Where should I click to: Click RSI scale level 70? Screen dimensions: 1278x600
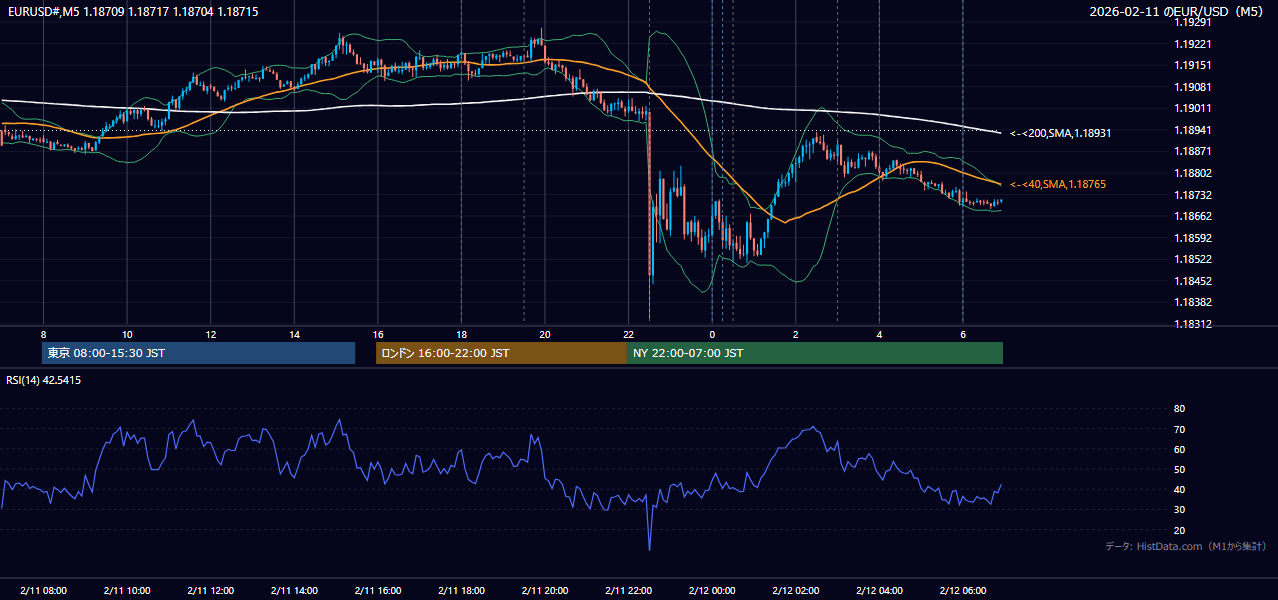point(1179,429)
